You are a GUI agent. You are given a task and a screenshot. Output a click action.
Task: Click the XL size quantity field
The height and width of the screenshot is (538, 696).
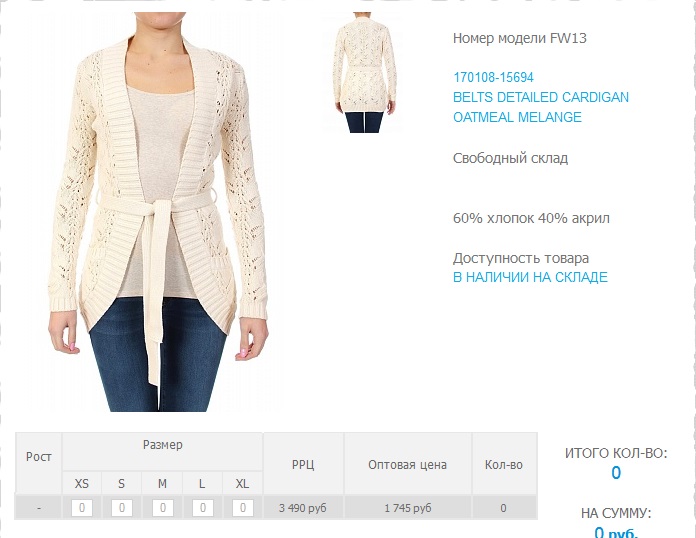243,508
